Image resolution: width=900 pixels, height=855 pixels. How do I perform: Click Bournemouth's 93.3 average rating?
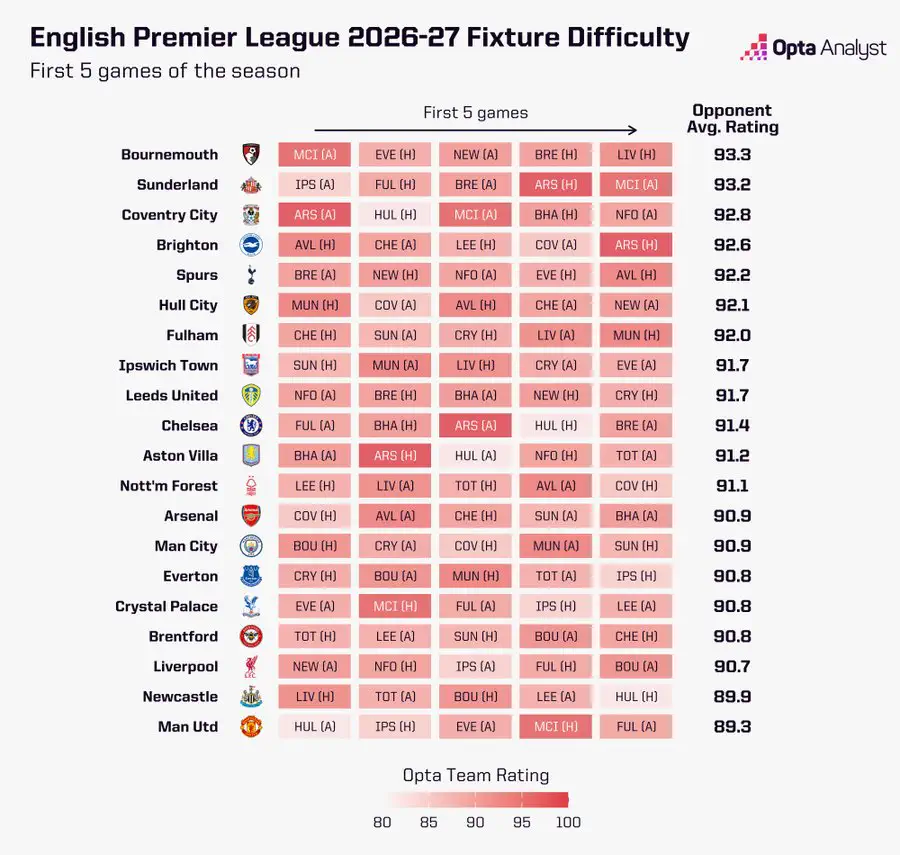(732, 155)
